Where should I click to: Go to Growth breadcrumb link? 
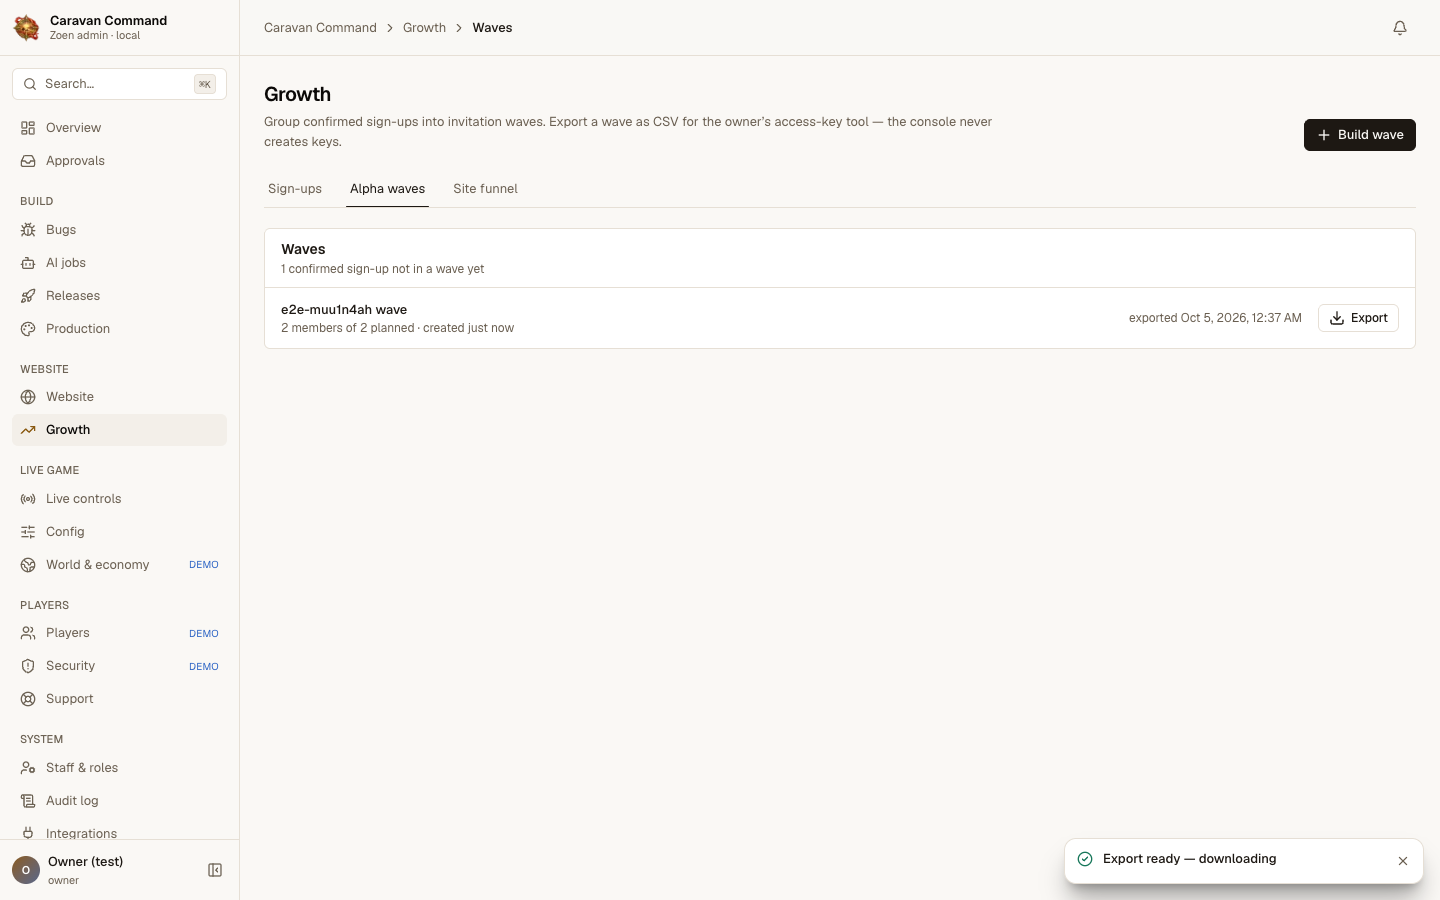tap(424, 28)
